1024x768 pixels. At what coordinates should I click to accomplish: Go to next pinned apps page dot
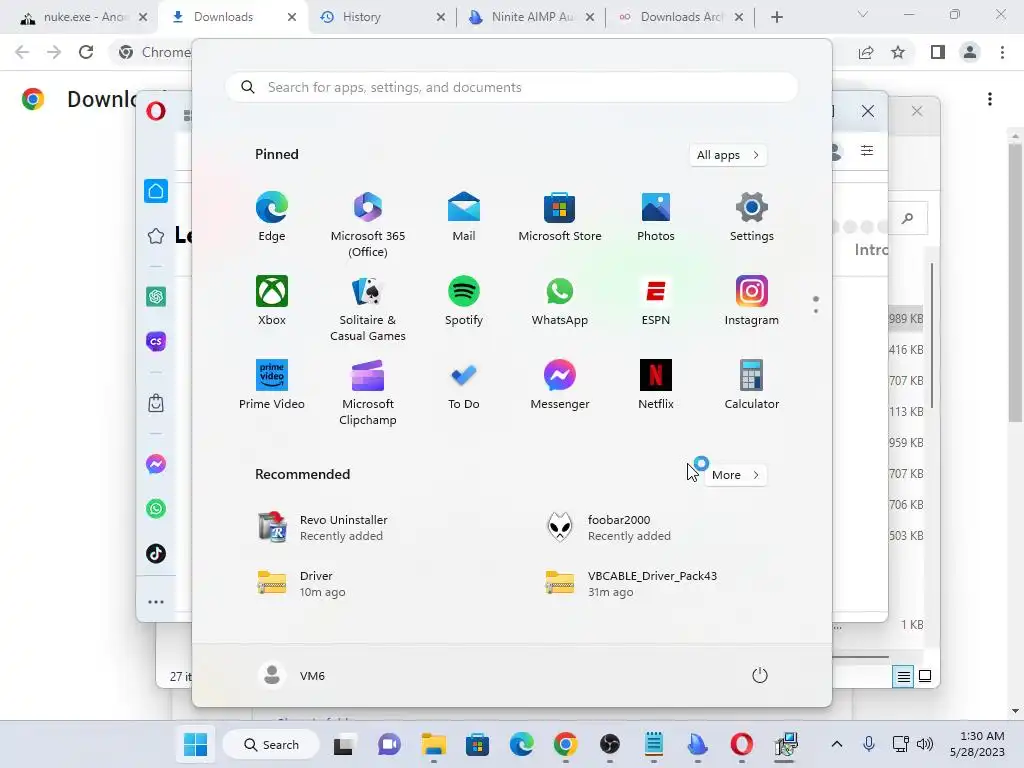[x=816, y=311]
